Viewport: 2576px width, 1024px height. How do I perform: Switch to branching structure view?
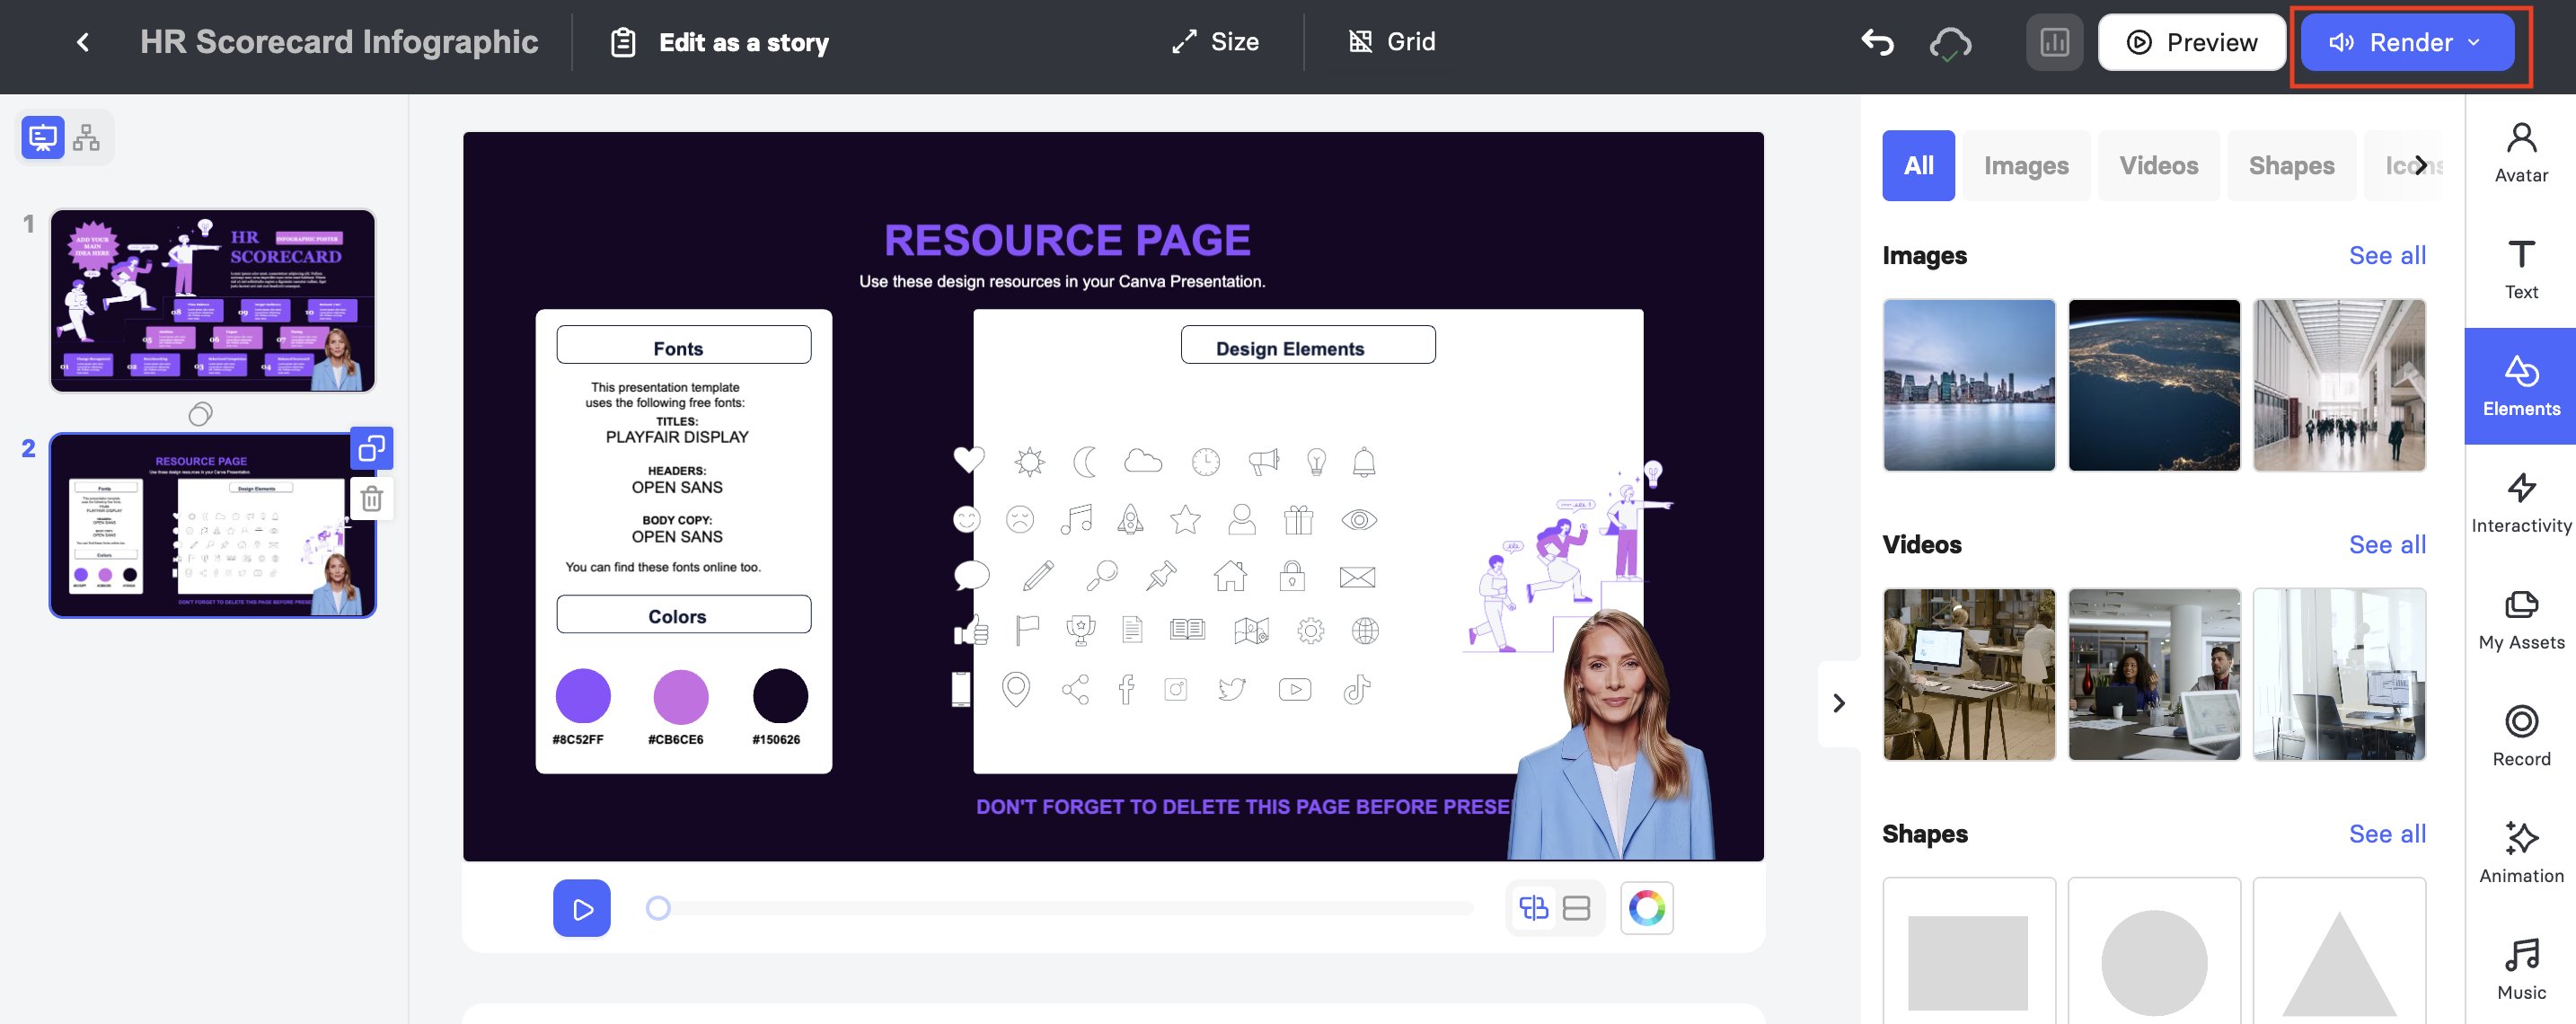pyautogui.click(x=87, y=137)
